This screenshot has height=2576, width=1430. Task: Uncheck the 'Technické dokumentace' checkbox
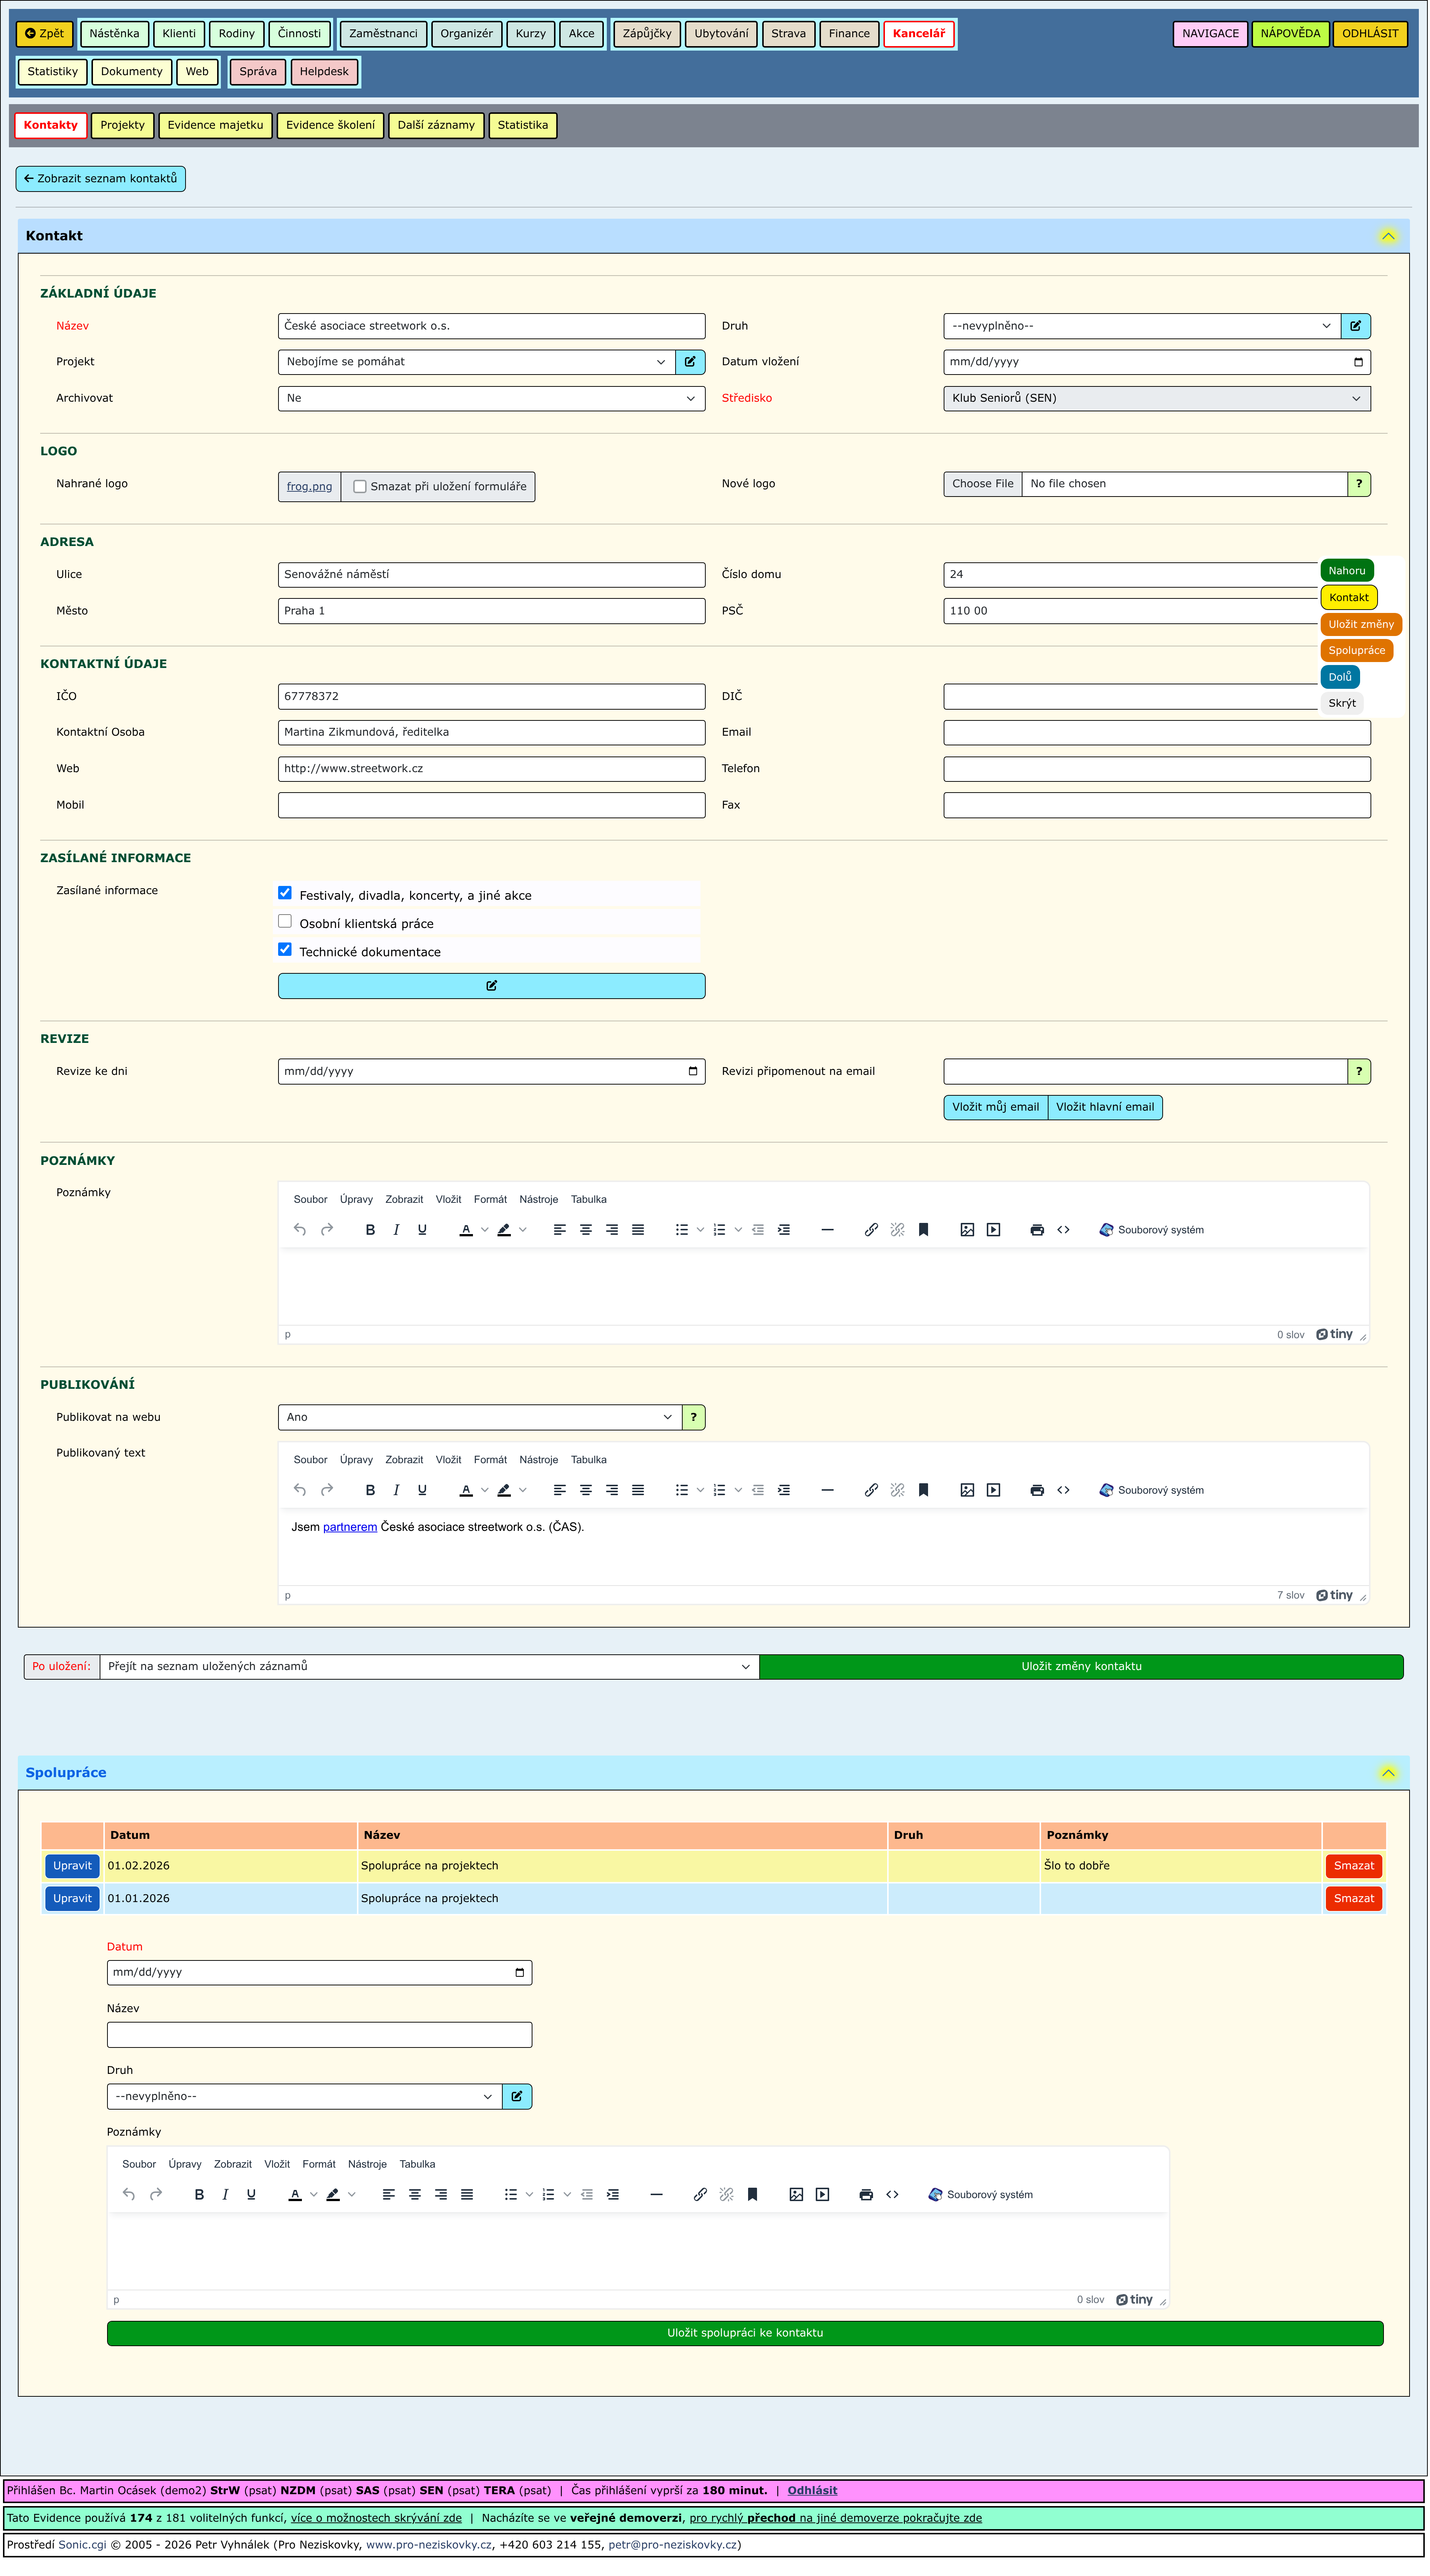[285, 949]
